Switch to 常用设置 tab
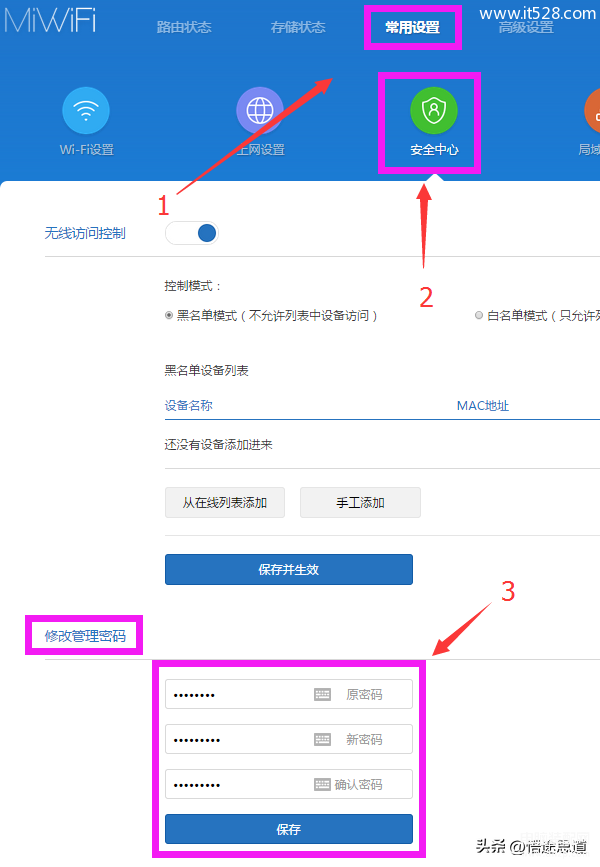This screenshot has width=600, height=867. pyautogui.click(x=413, y=27)
